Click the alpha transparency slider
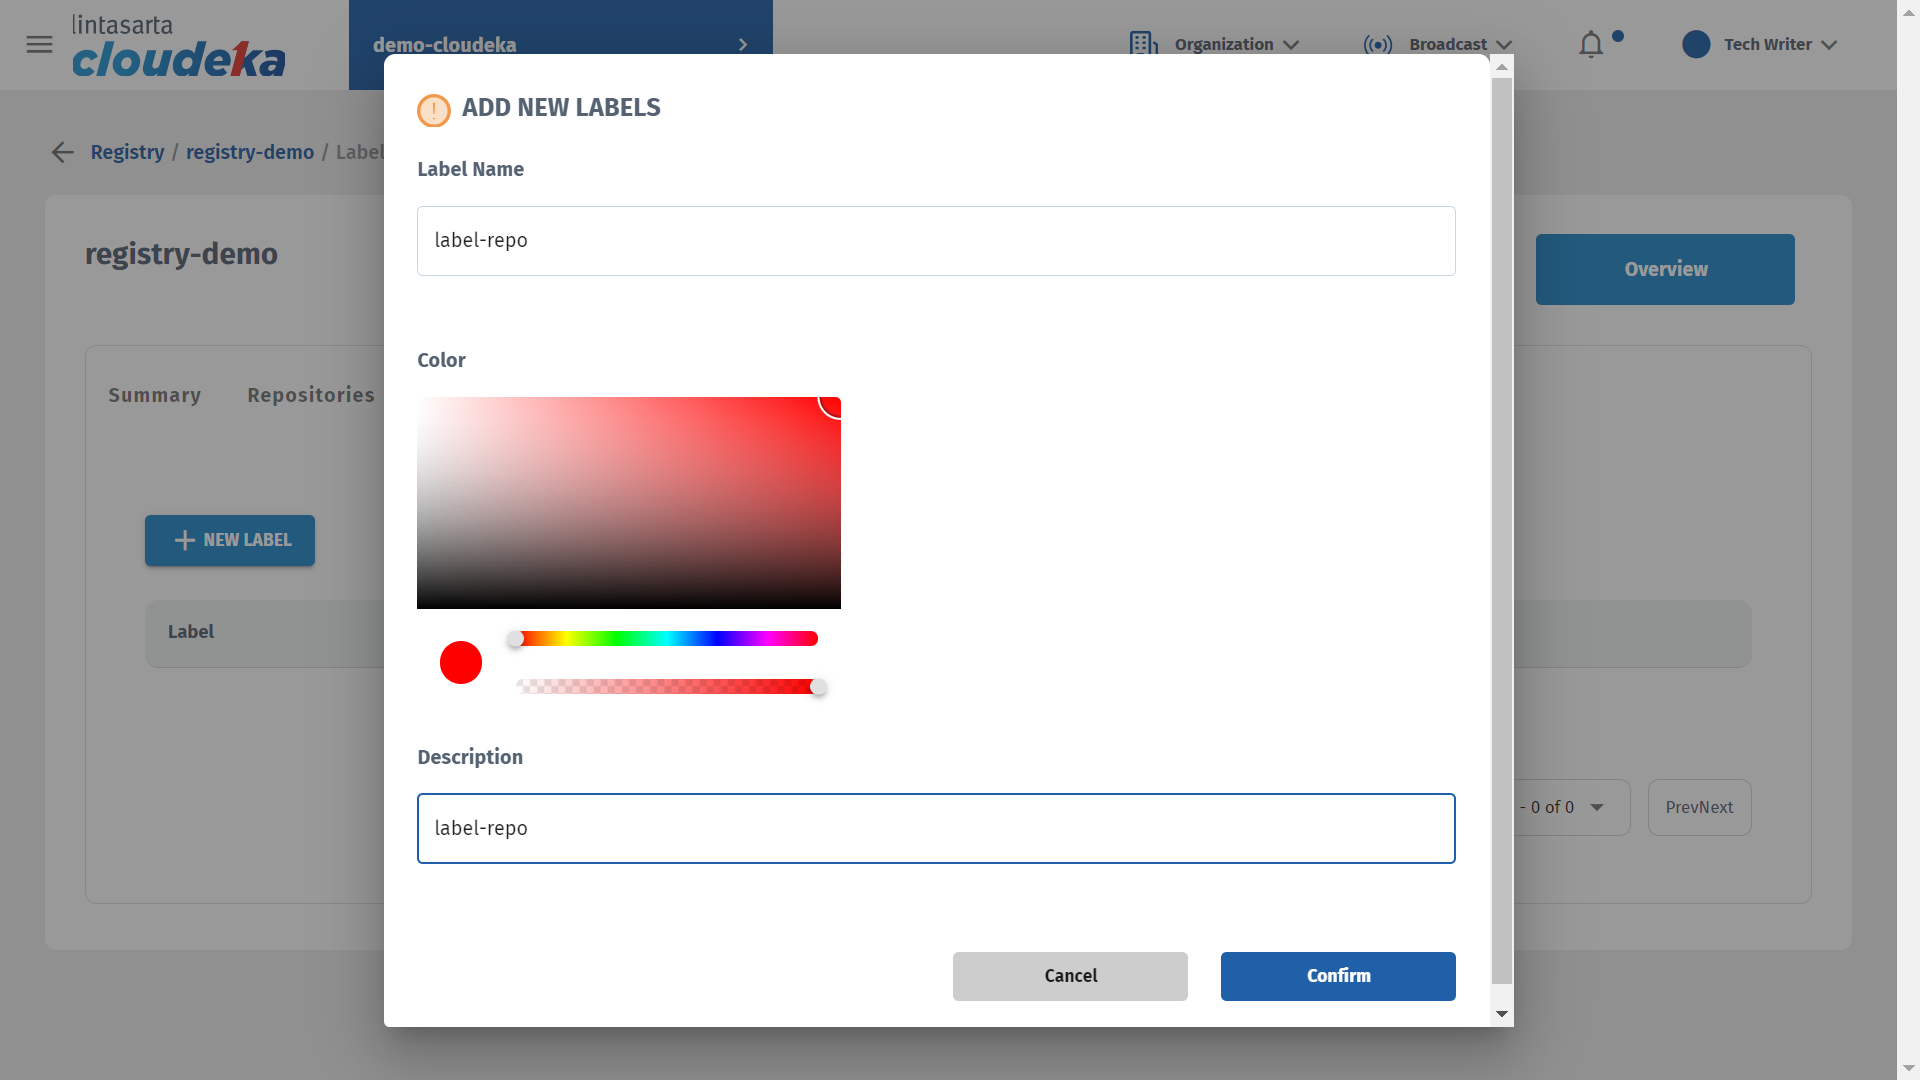This screenshot has width=1920, height=1080. click(666, 687)
